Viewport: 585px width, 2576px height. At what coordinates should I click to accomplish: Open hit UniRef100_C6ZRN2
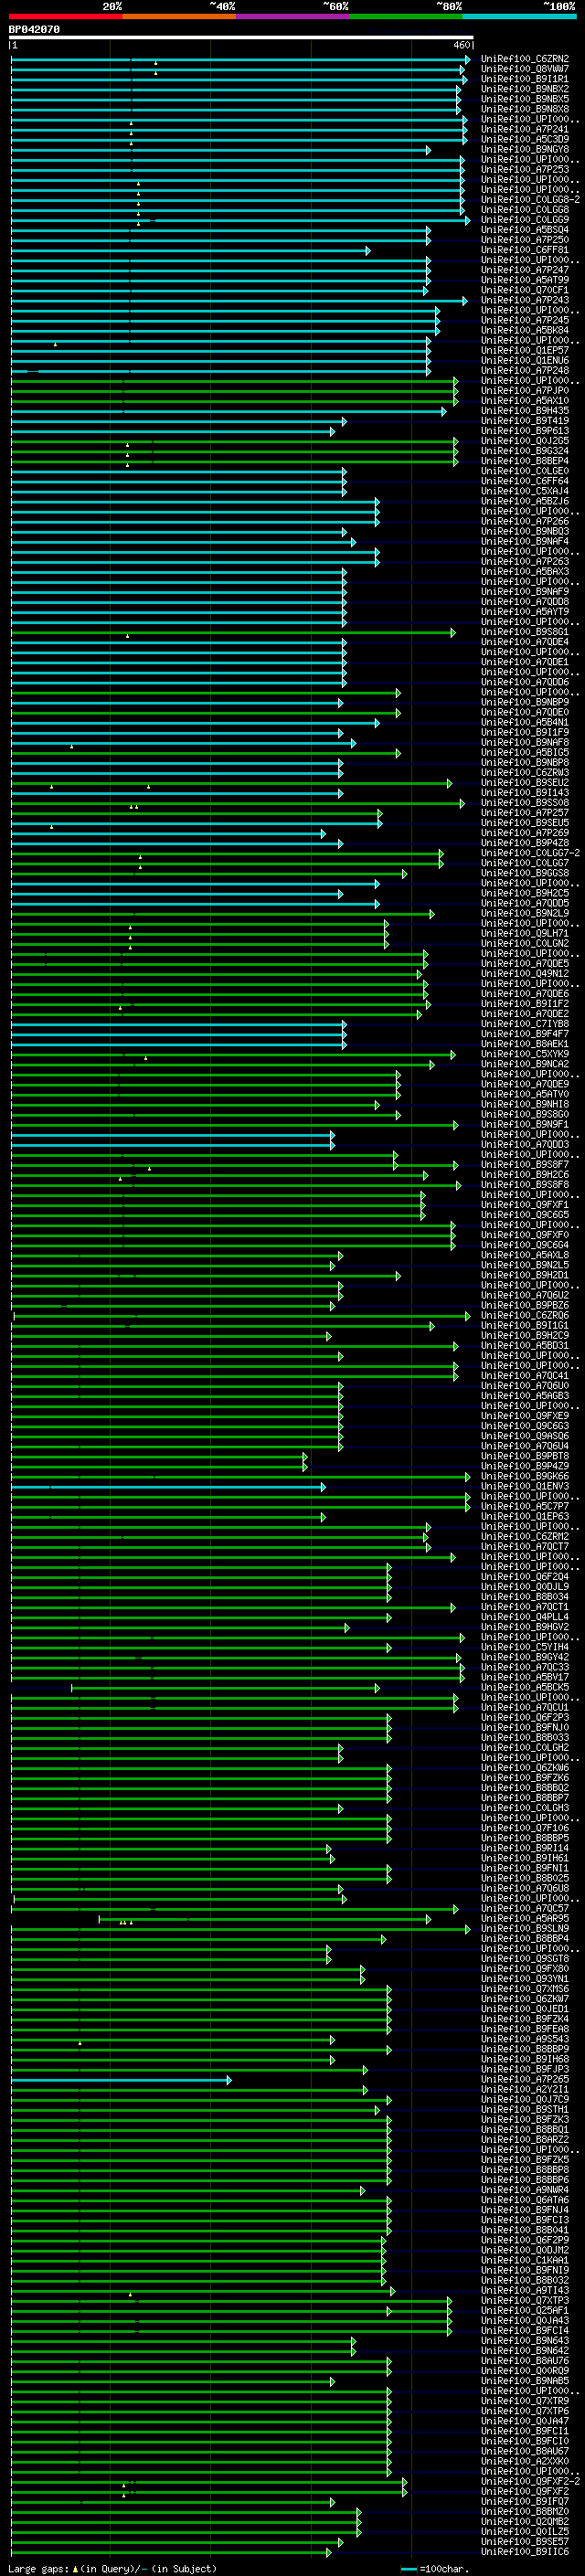click(525, 59)
